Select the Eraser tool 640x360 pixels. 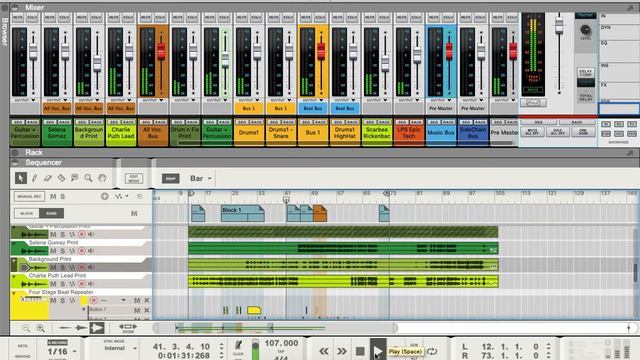pos(48,178)
